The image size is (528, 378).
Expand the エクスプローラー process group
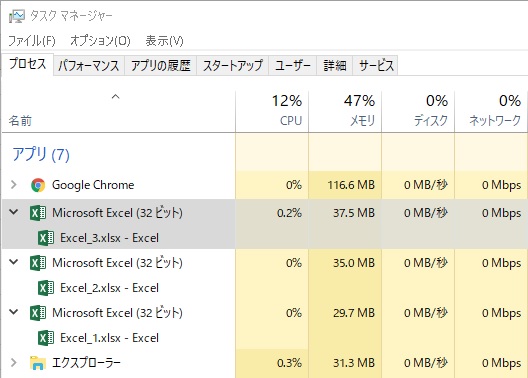[14, 363]
